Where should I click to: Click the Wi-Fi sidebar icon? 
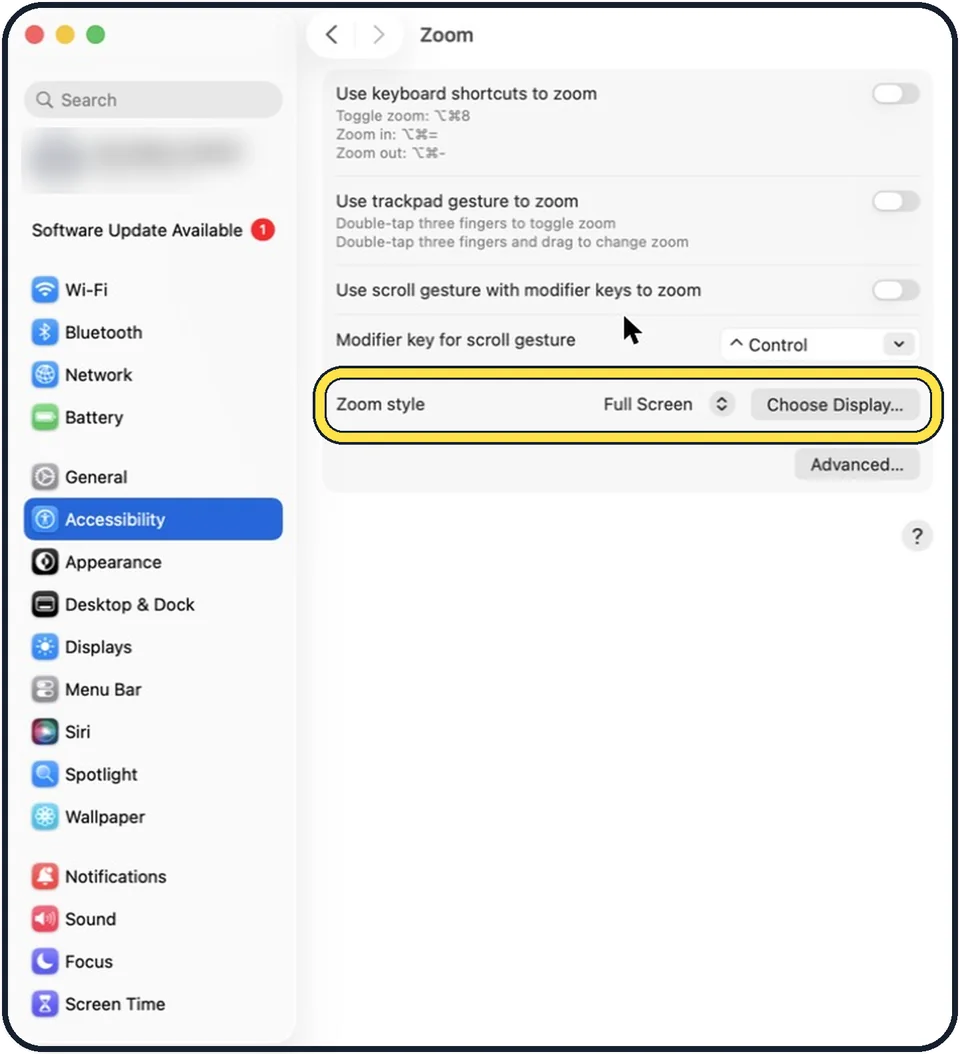pyautogui.click(x=45, y=290)
